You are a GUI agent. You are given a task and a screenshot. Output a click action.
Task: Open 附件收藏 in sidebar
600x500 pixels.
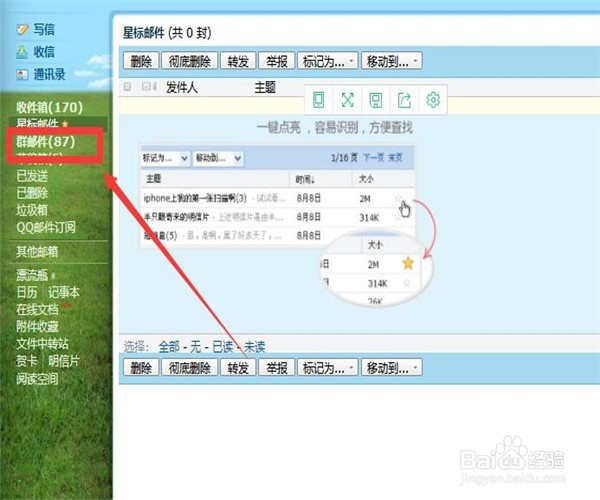click(x=37, y=326)
